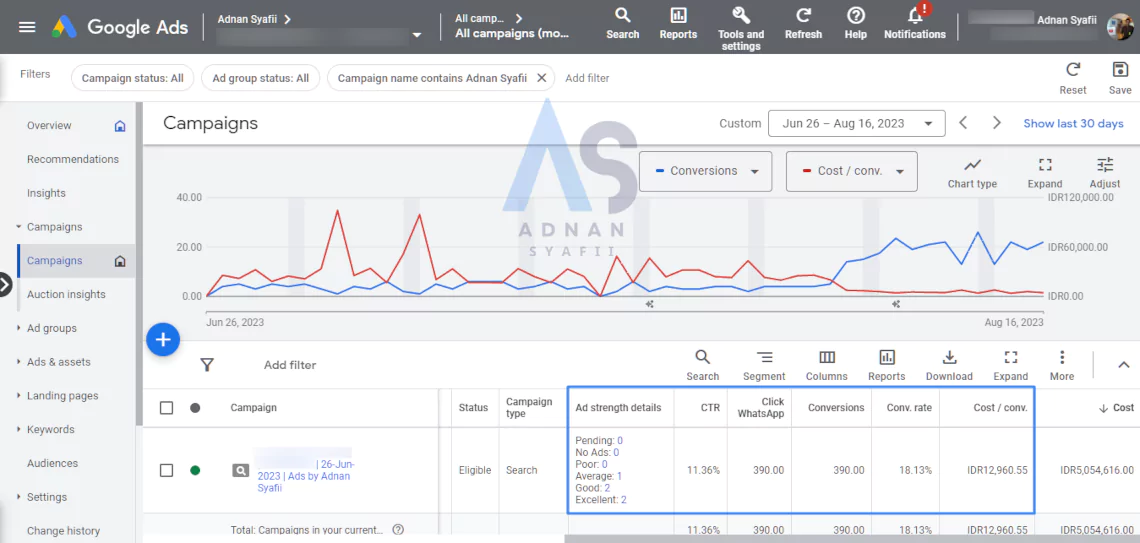Adjust the chart settings
1140x543 pixels.
[1104, 173]
